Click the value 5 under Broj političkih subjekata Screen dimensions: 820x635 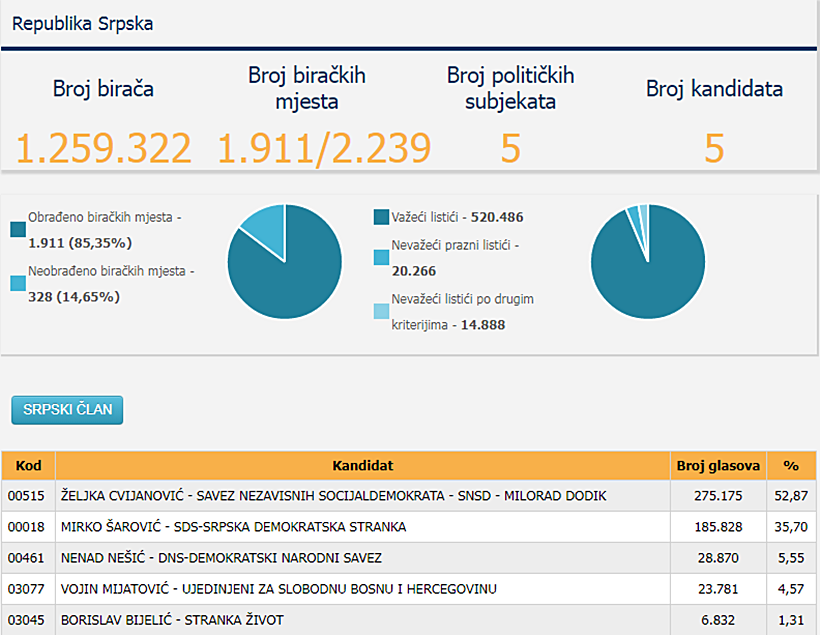[x=510, y=148]
